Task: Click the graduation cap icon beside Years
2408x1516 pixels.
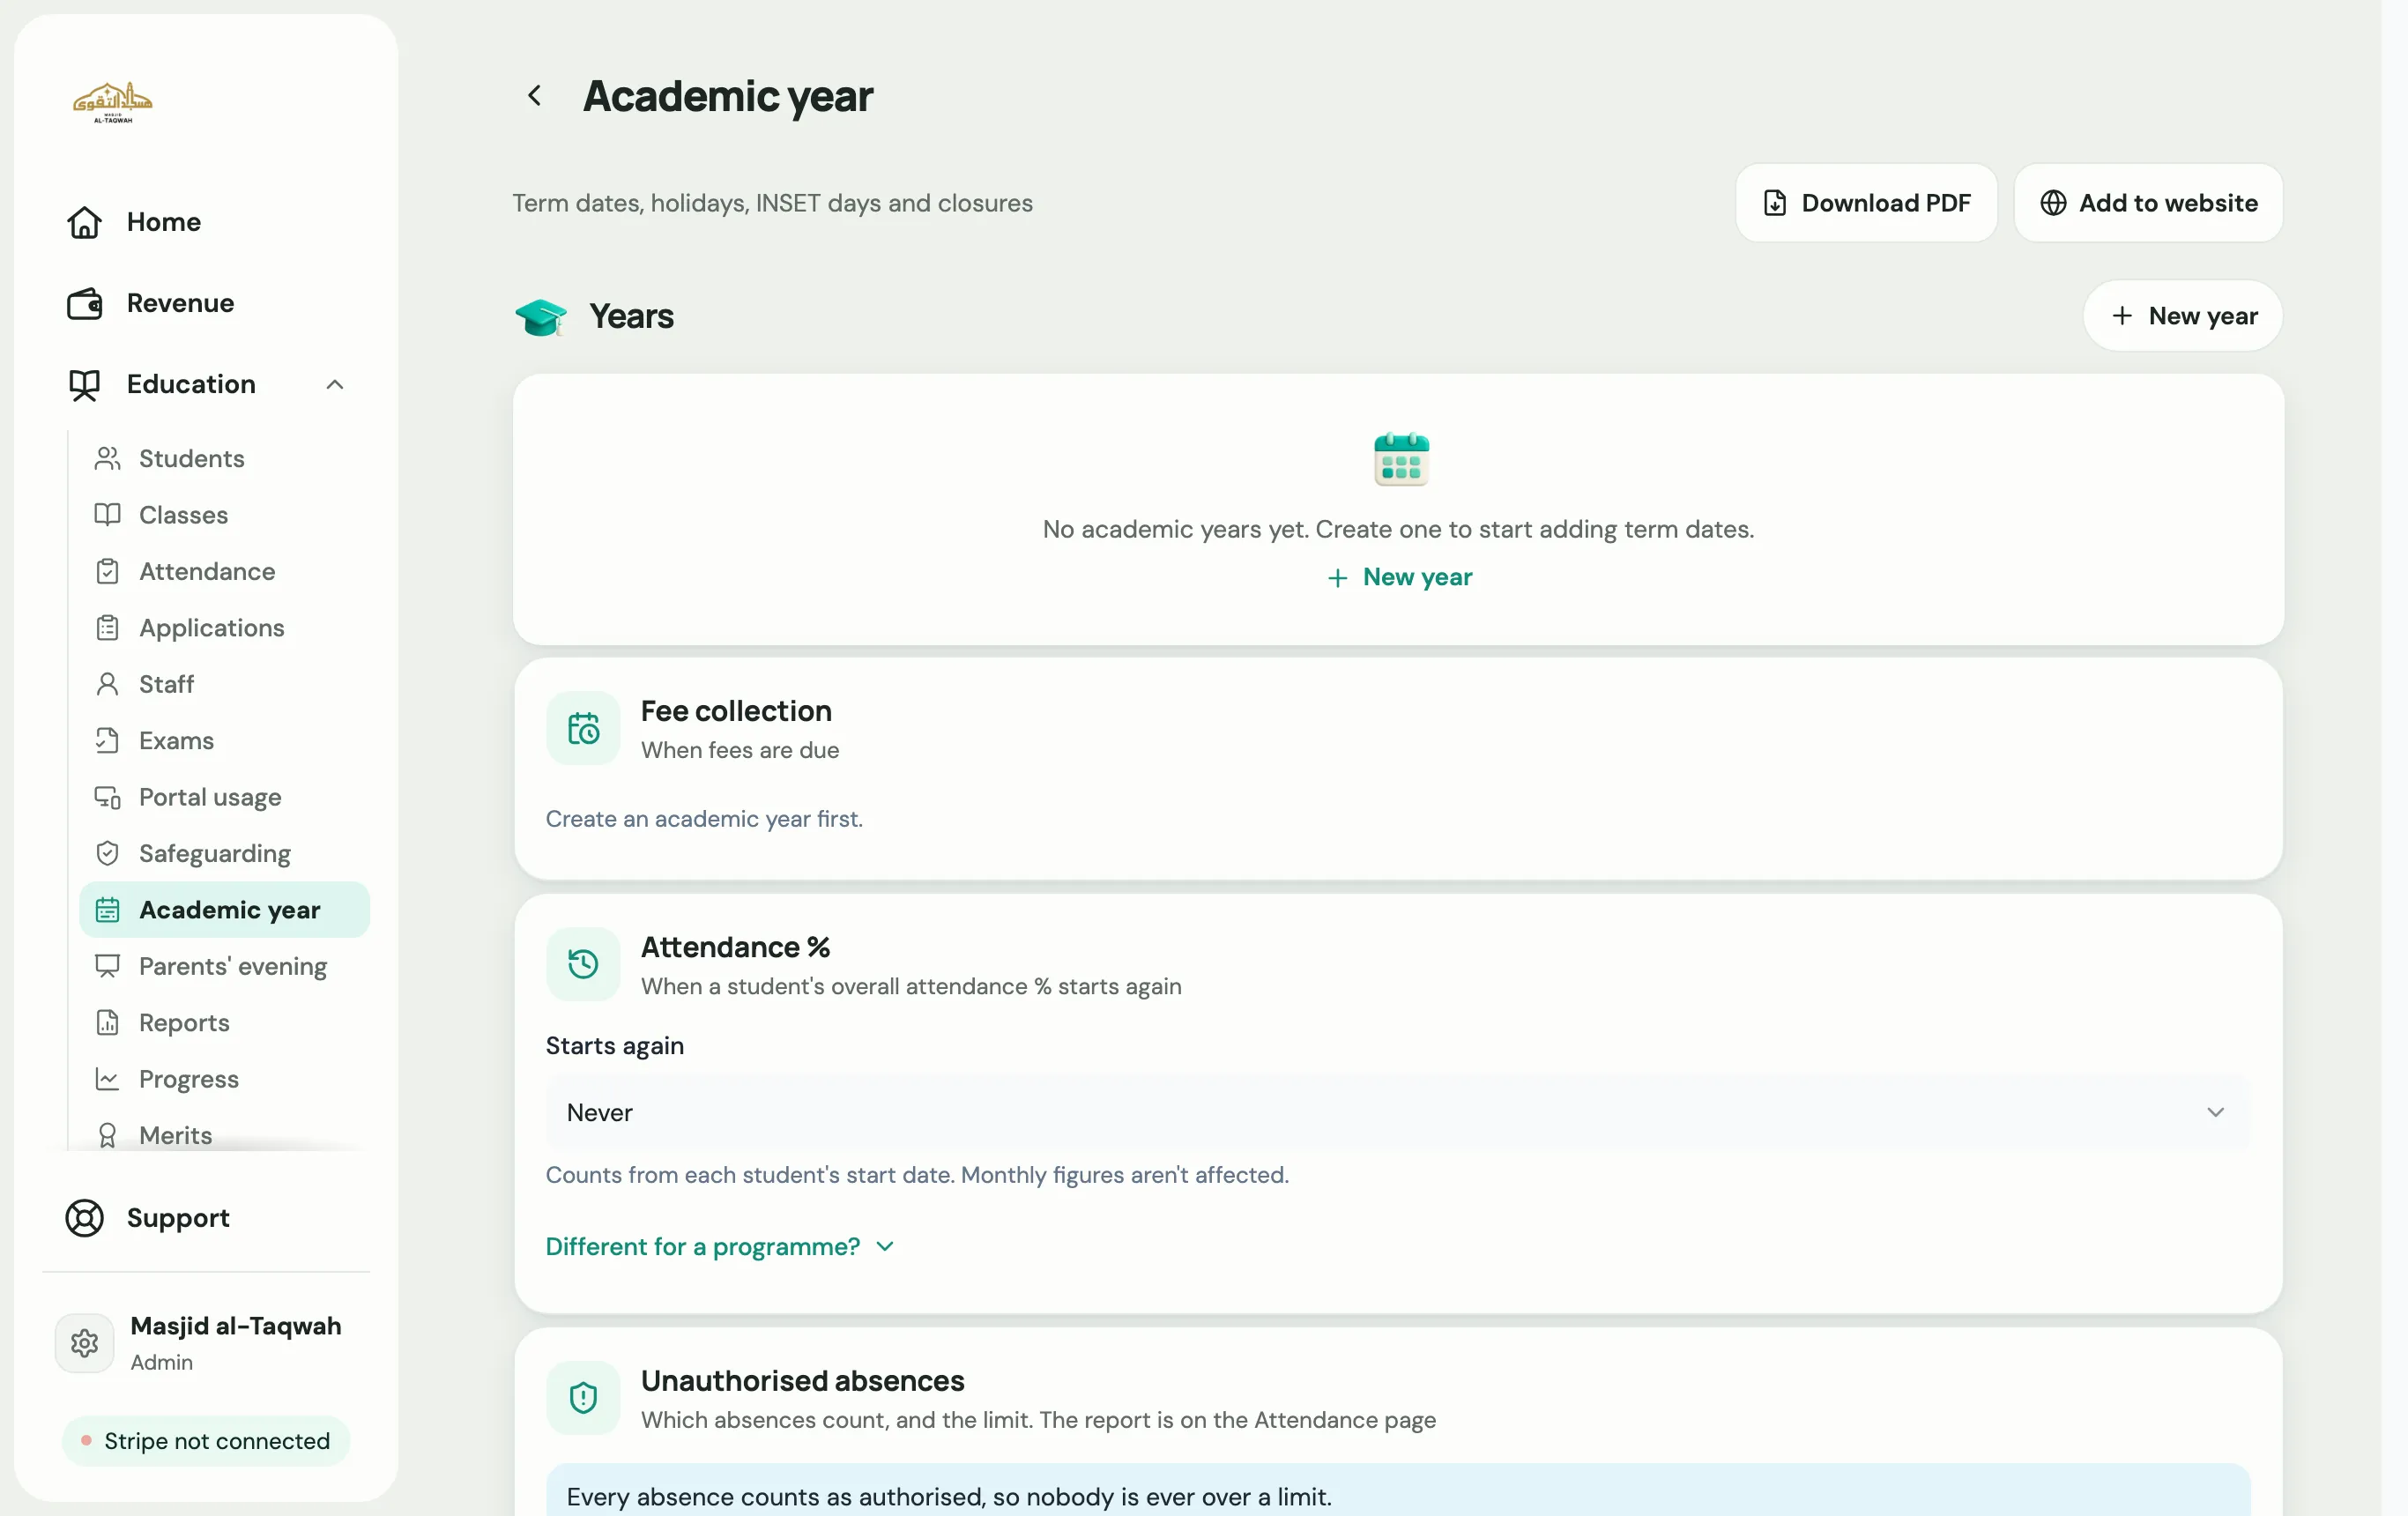Action: 541,317
